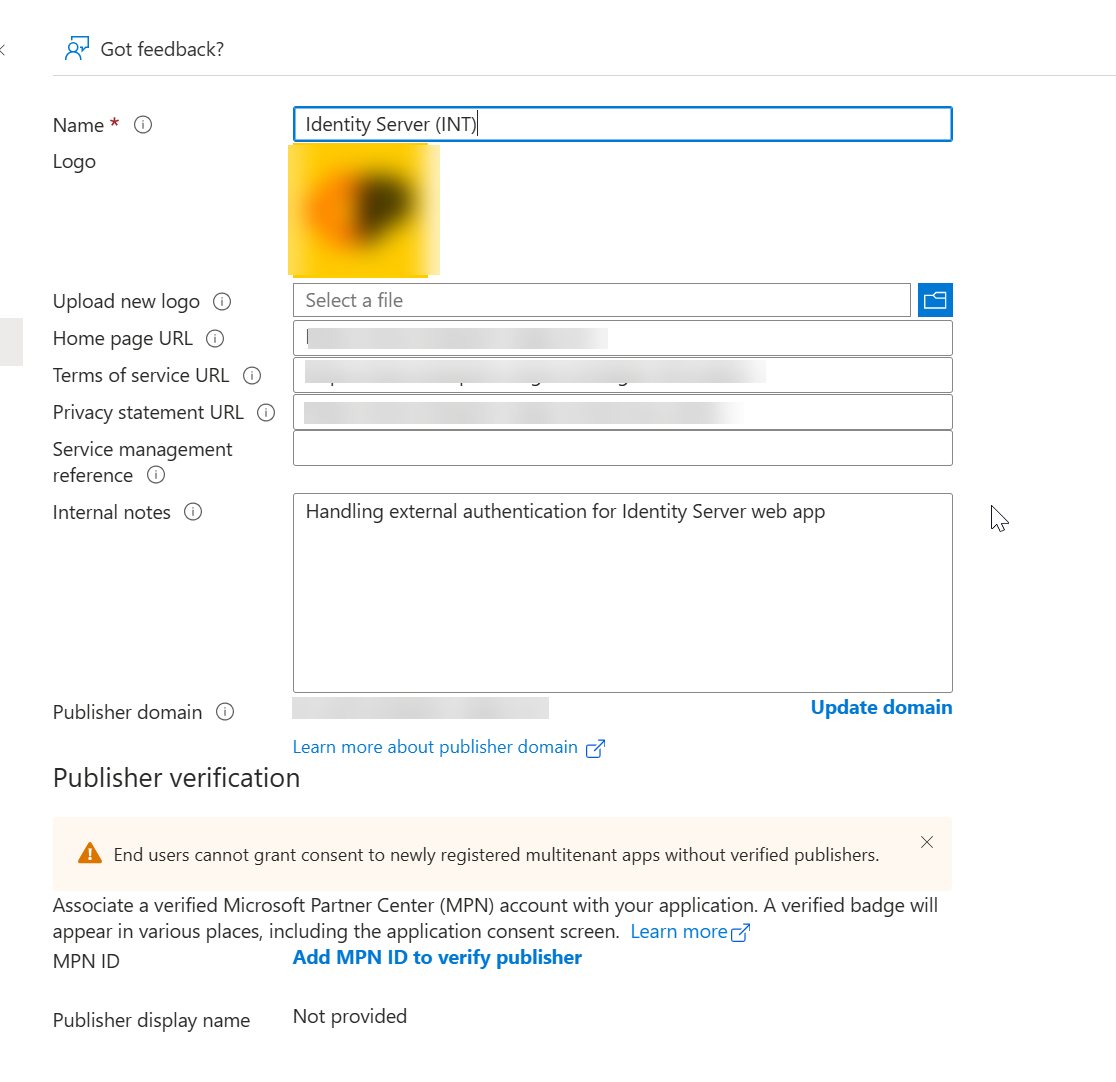Show info tooltip for Internal notes
The height and width of the screenshot is (1082, 1116).
pyautogui.click(x=193, y=512)
